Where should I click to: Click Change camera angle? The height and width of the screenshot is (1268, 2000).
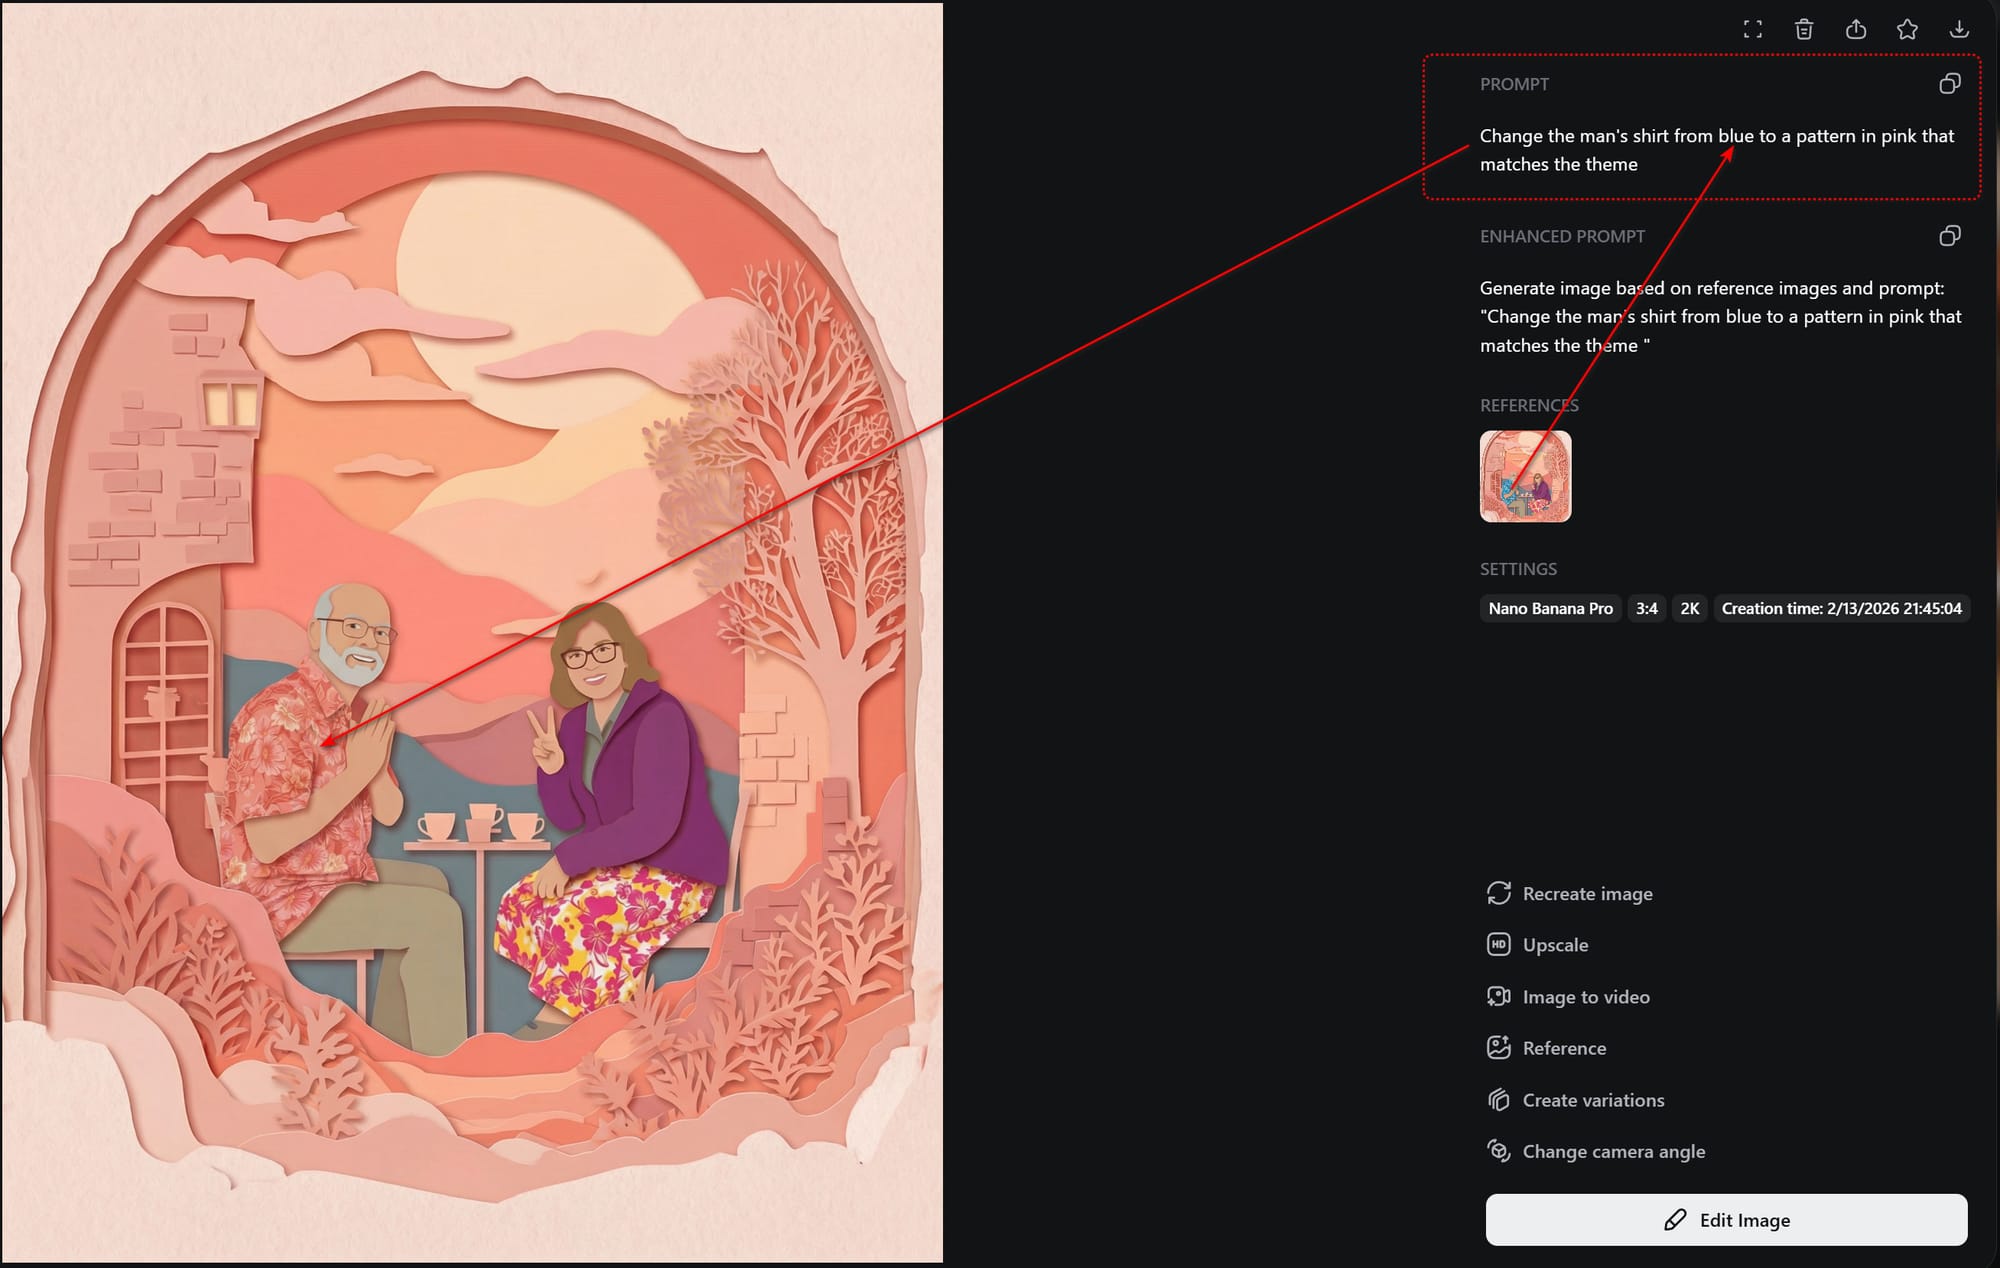1613,1151
